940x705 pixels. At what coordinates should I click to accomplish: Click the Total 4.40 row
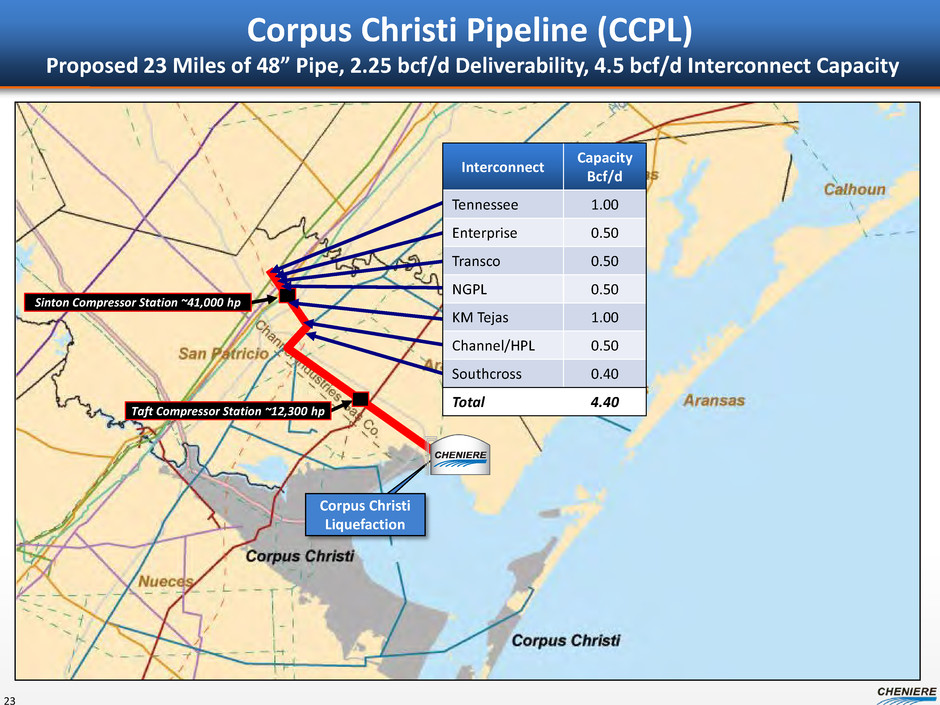[x=544, y=403]
